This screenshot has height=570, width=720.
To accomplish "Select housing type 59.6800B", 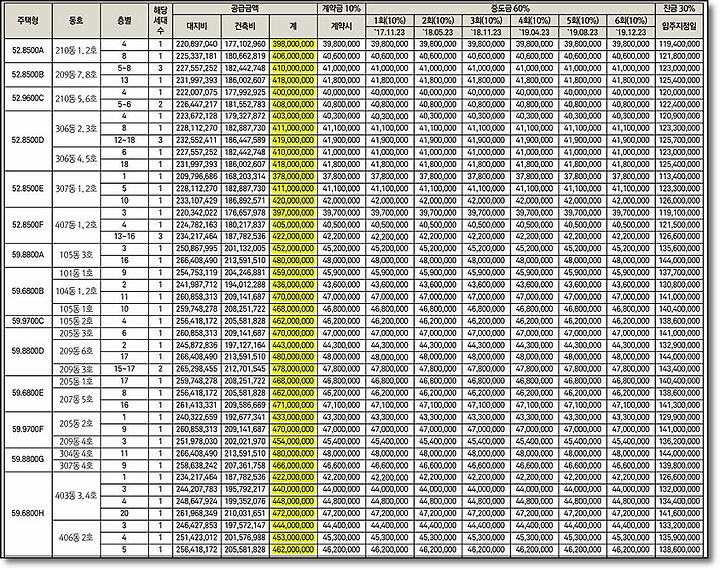I will click(x=28, y=291).
